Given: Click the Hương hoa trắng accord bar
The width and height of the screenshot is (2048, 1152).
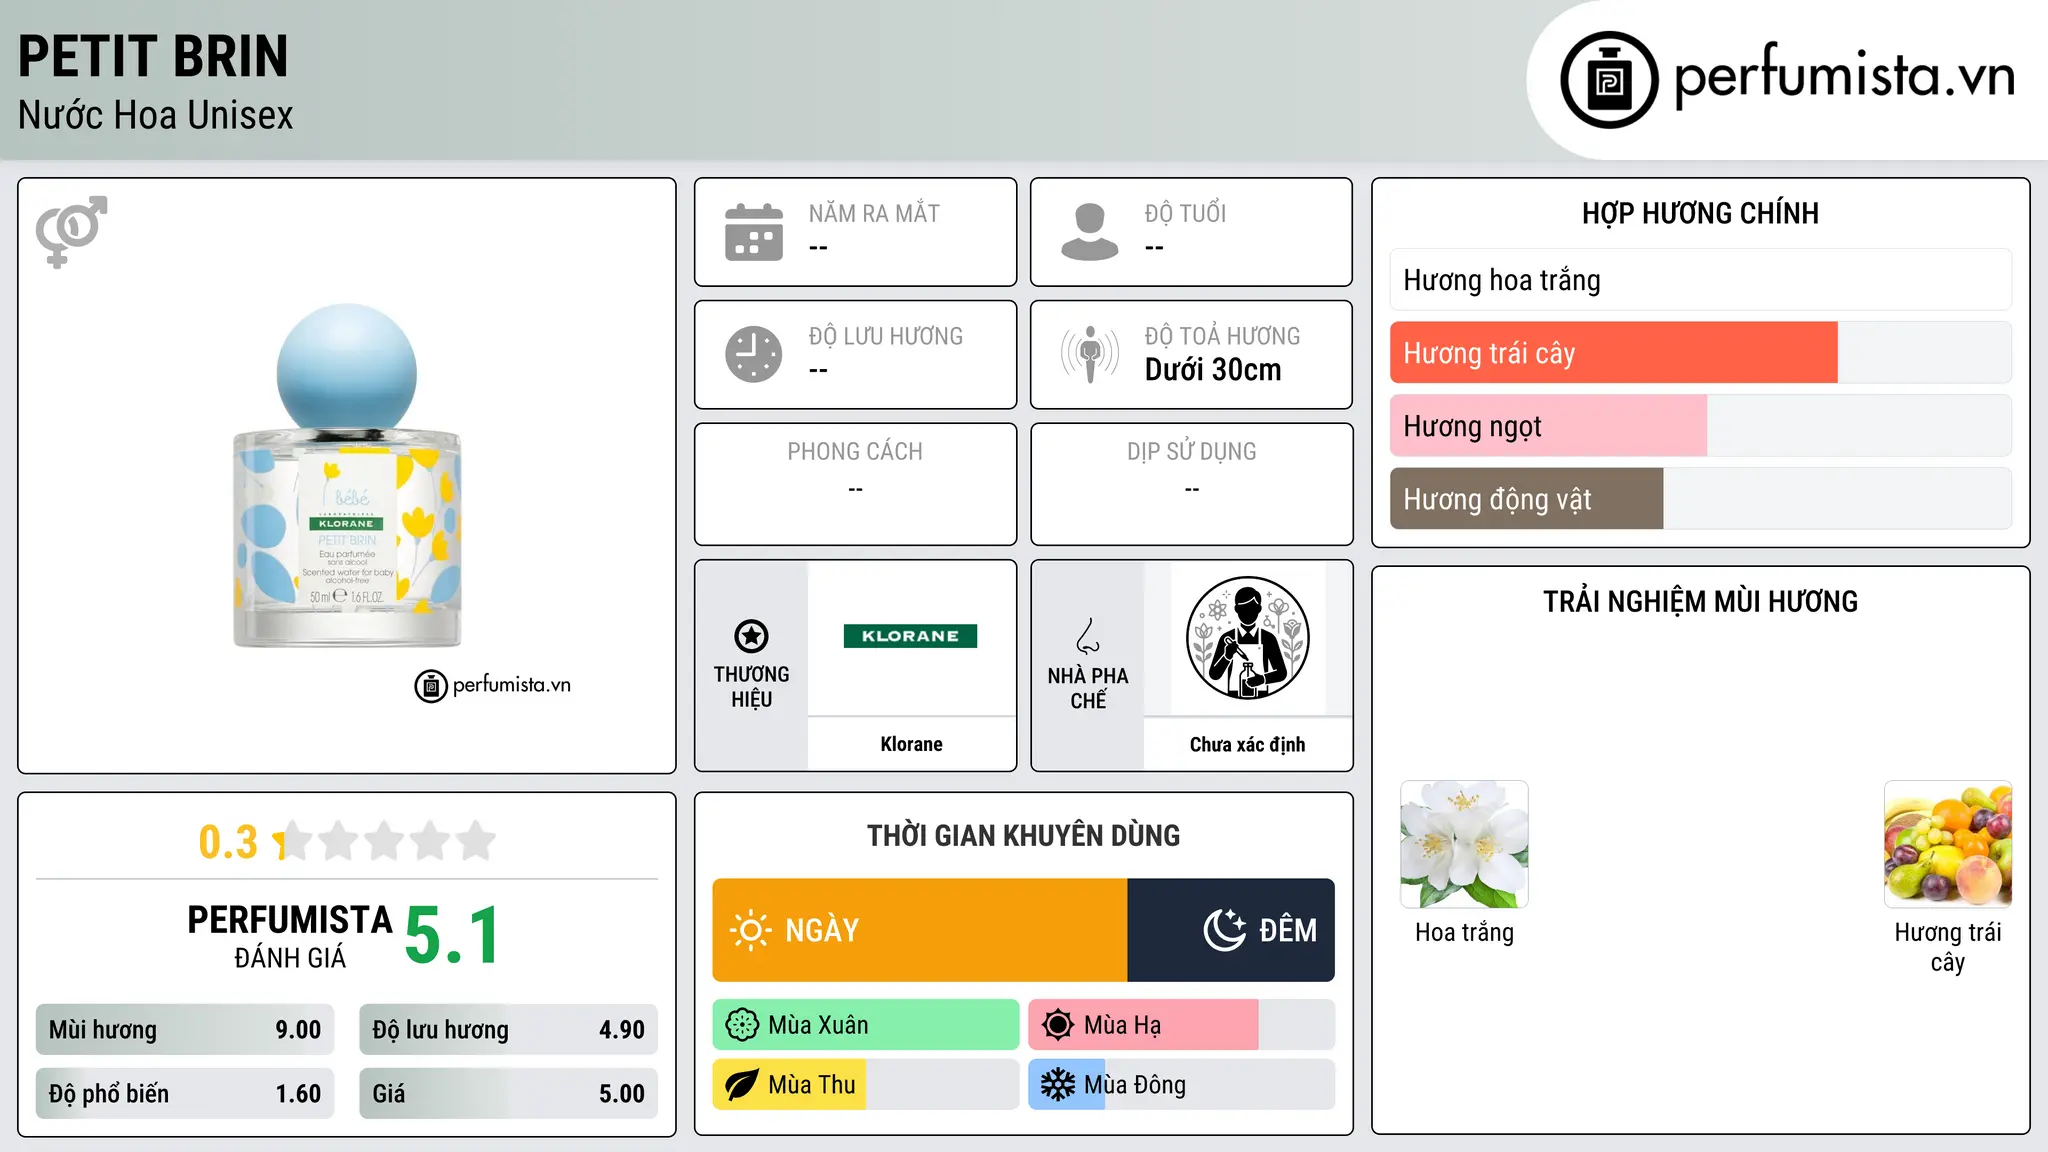Looking at the screenshot, I should (x=1700, y=280).
